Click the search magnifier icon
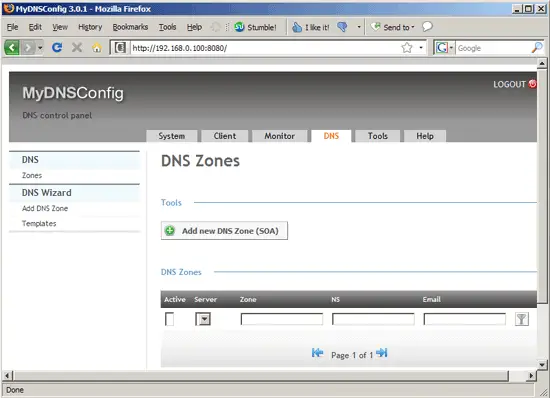 tap(537, 47)
